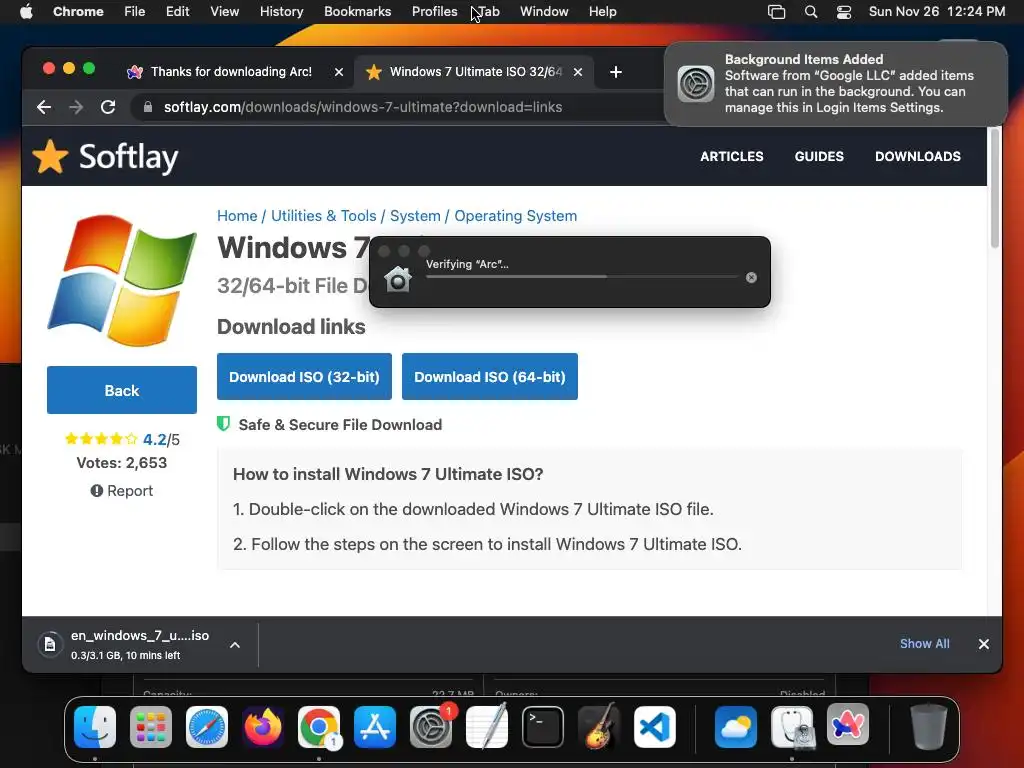Launch Visual Studio Code from dock
This screenshot has width=1024, height=768.
pyautogui.click(x=655, y=727)
